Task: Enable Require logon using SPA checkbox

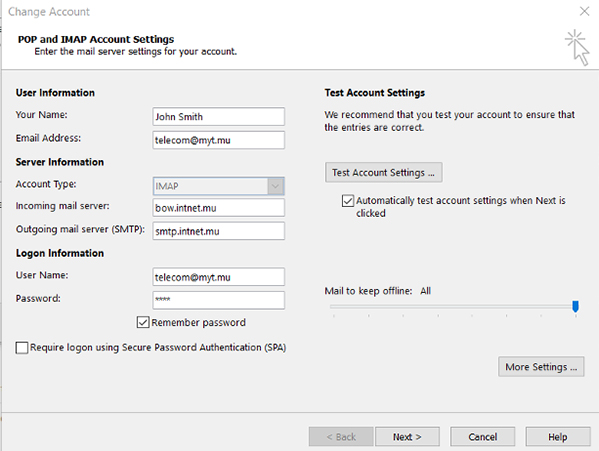Action: coord(22,348)
